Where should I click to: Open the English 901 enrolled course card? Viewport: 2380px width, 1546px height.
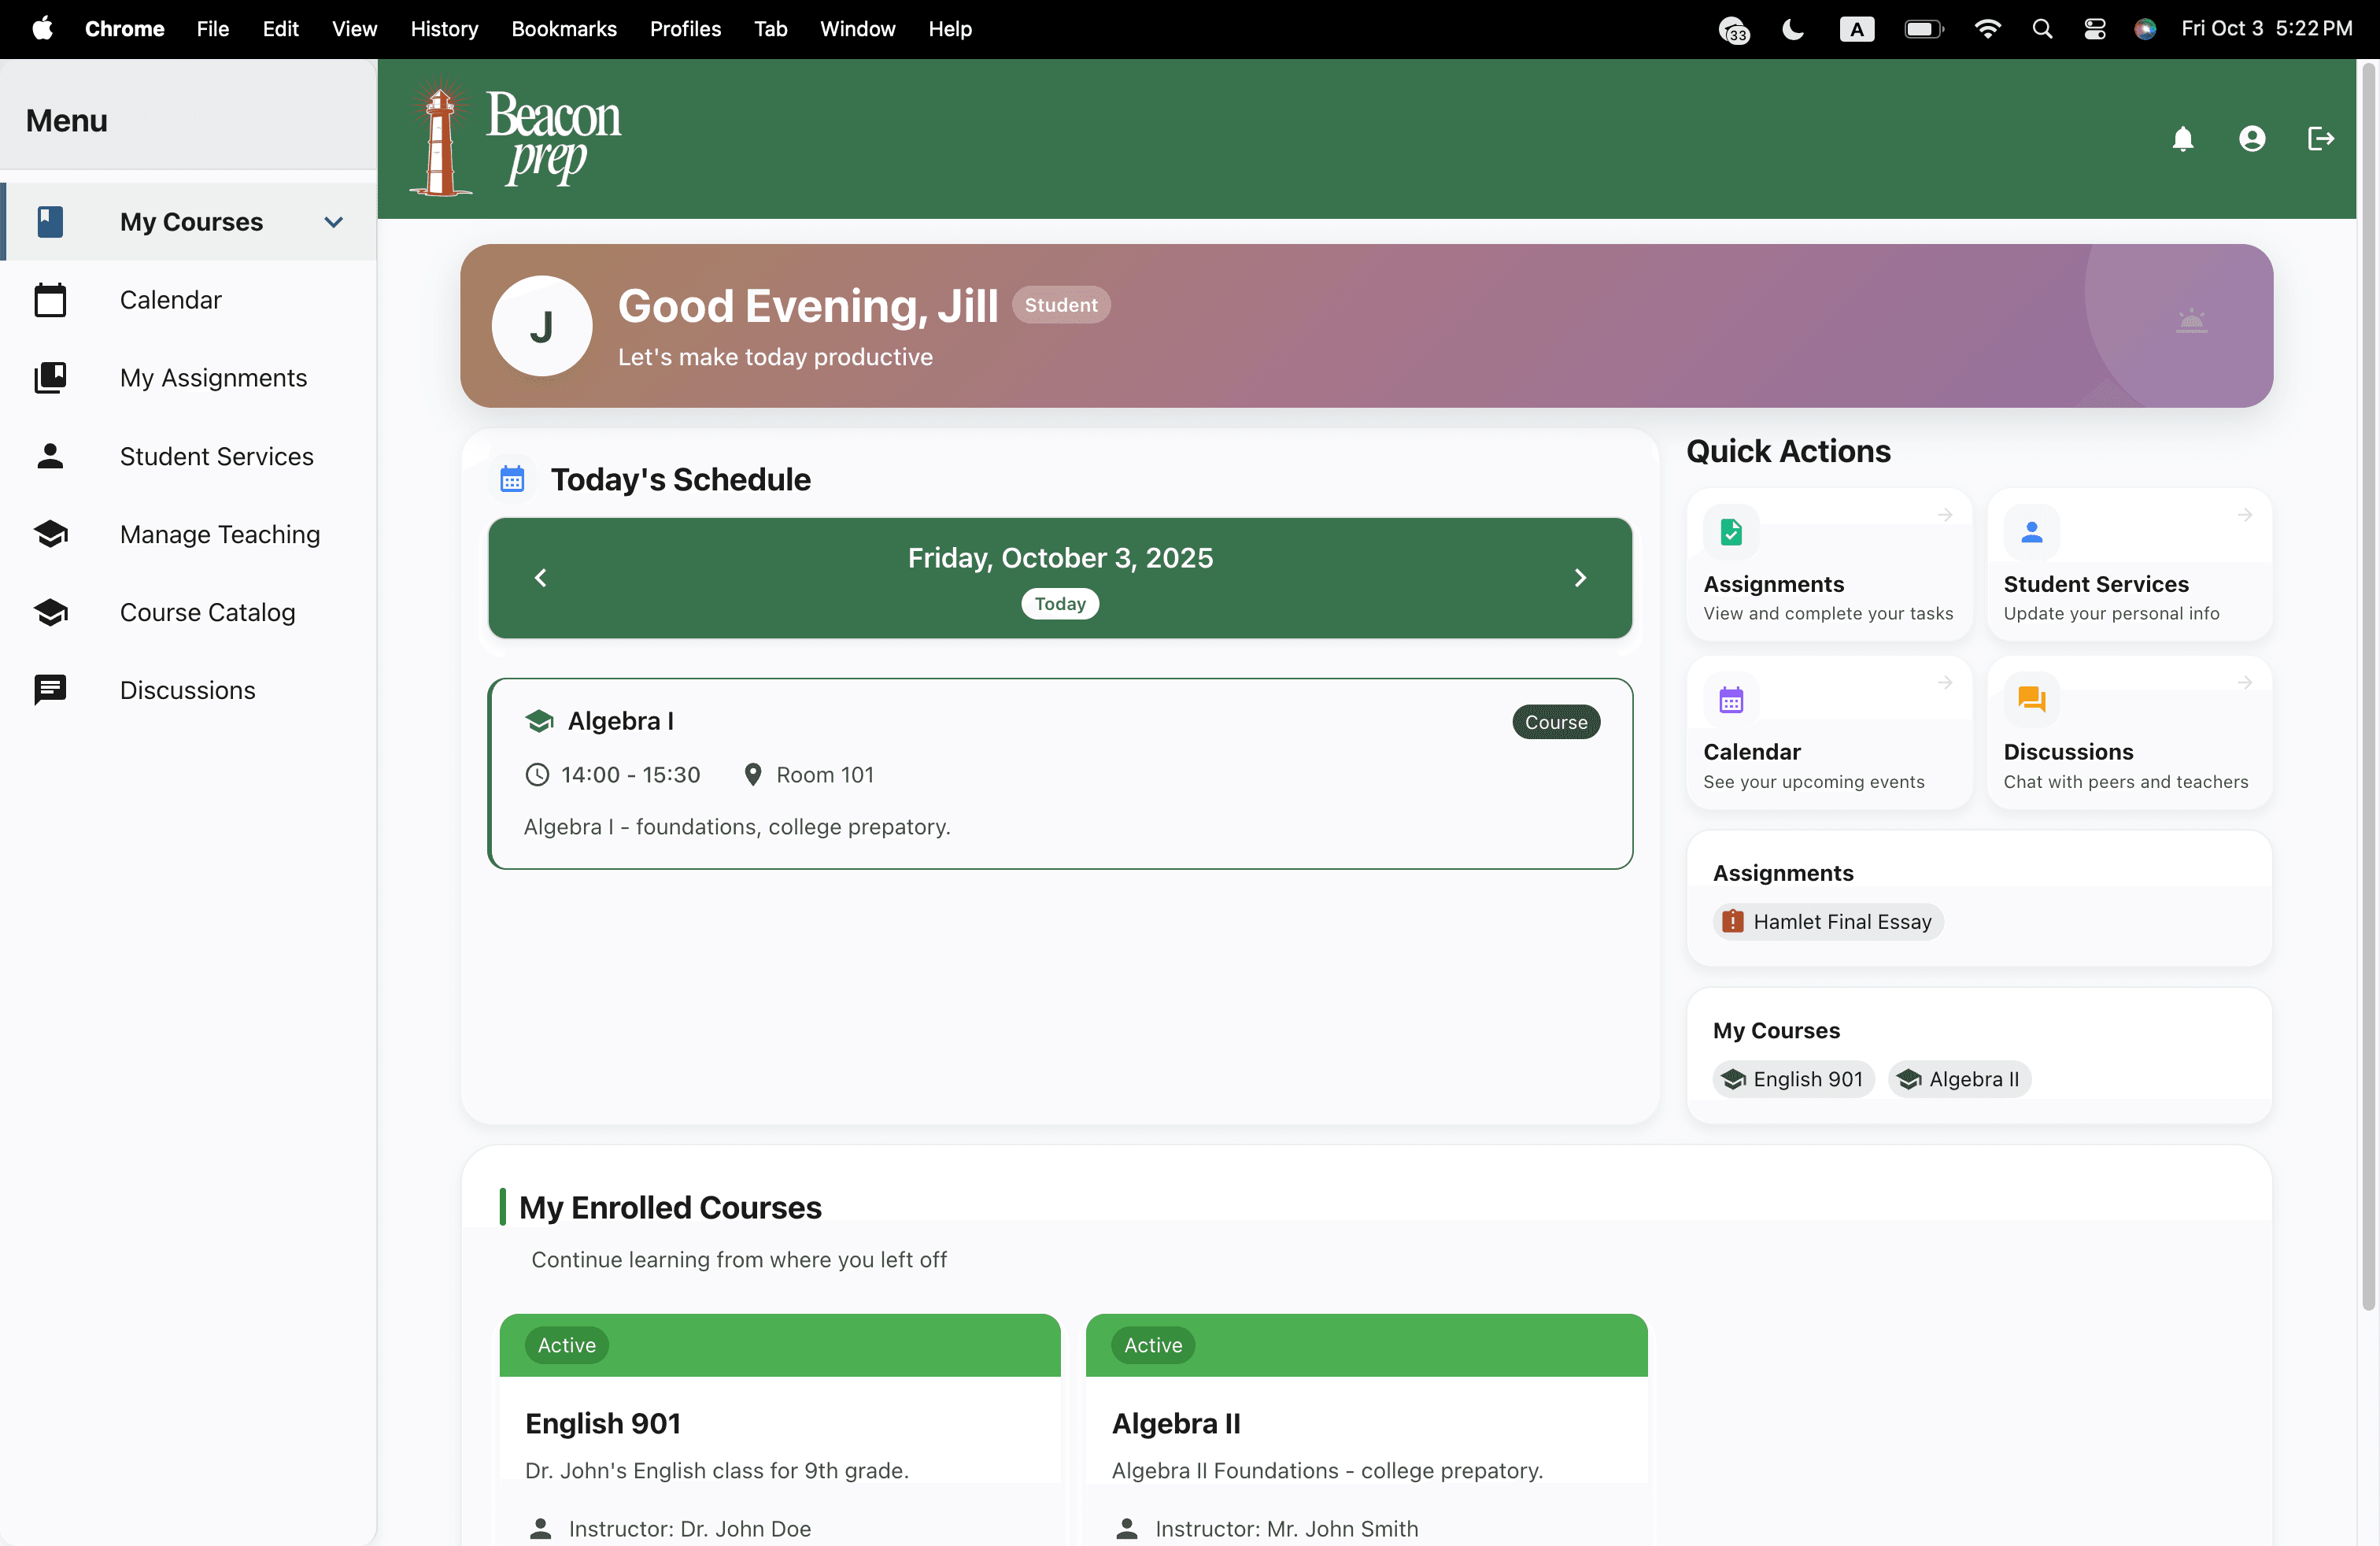(x=780, y=1429)
